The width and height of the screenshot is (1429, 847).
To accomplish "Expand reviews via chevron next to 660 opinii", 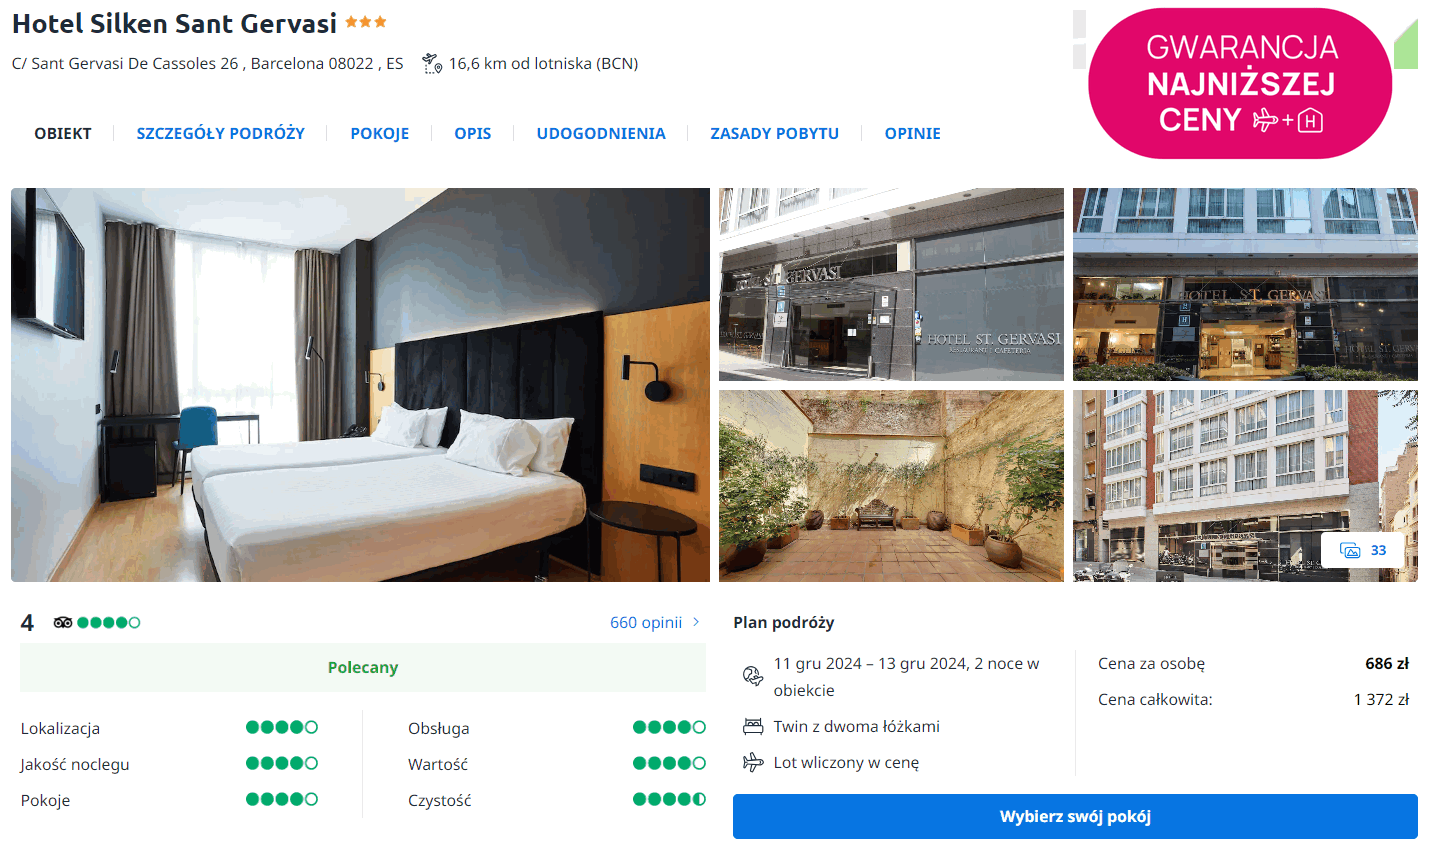I will [696, 622].
